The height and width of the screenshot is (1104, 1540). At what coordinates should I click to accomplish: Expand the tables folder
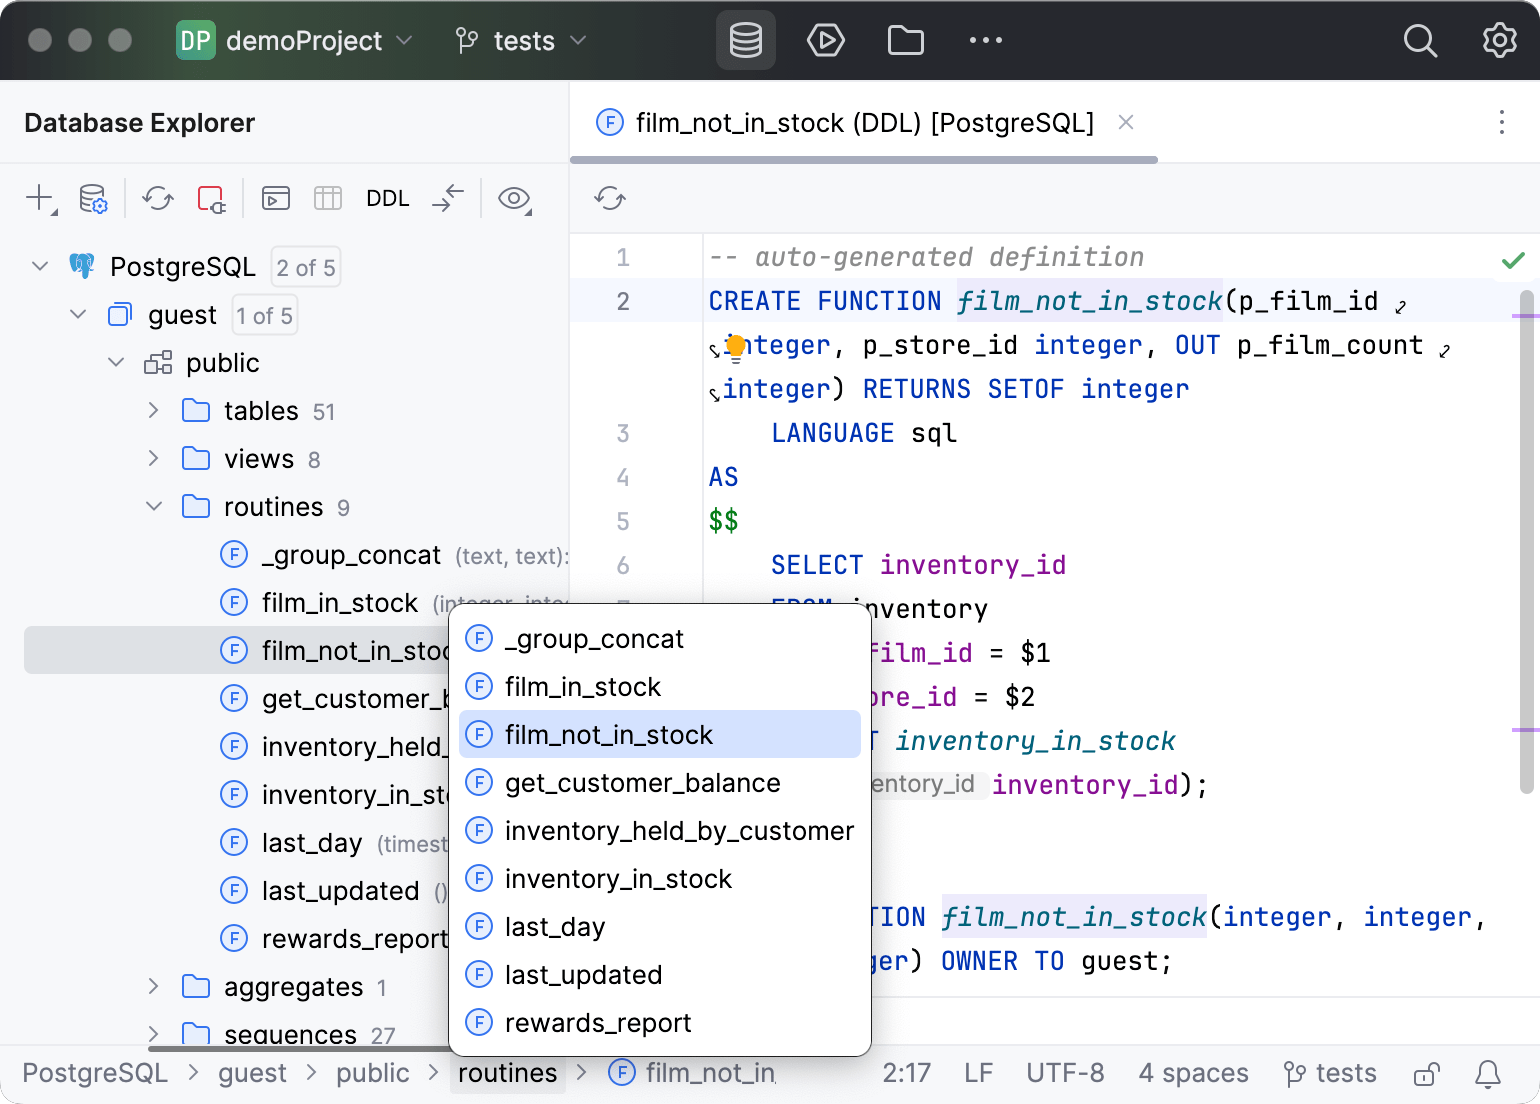click(x=153, y=410)
